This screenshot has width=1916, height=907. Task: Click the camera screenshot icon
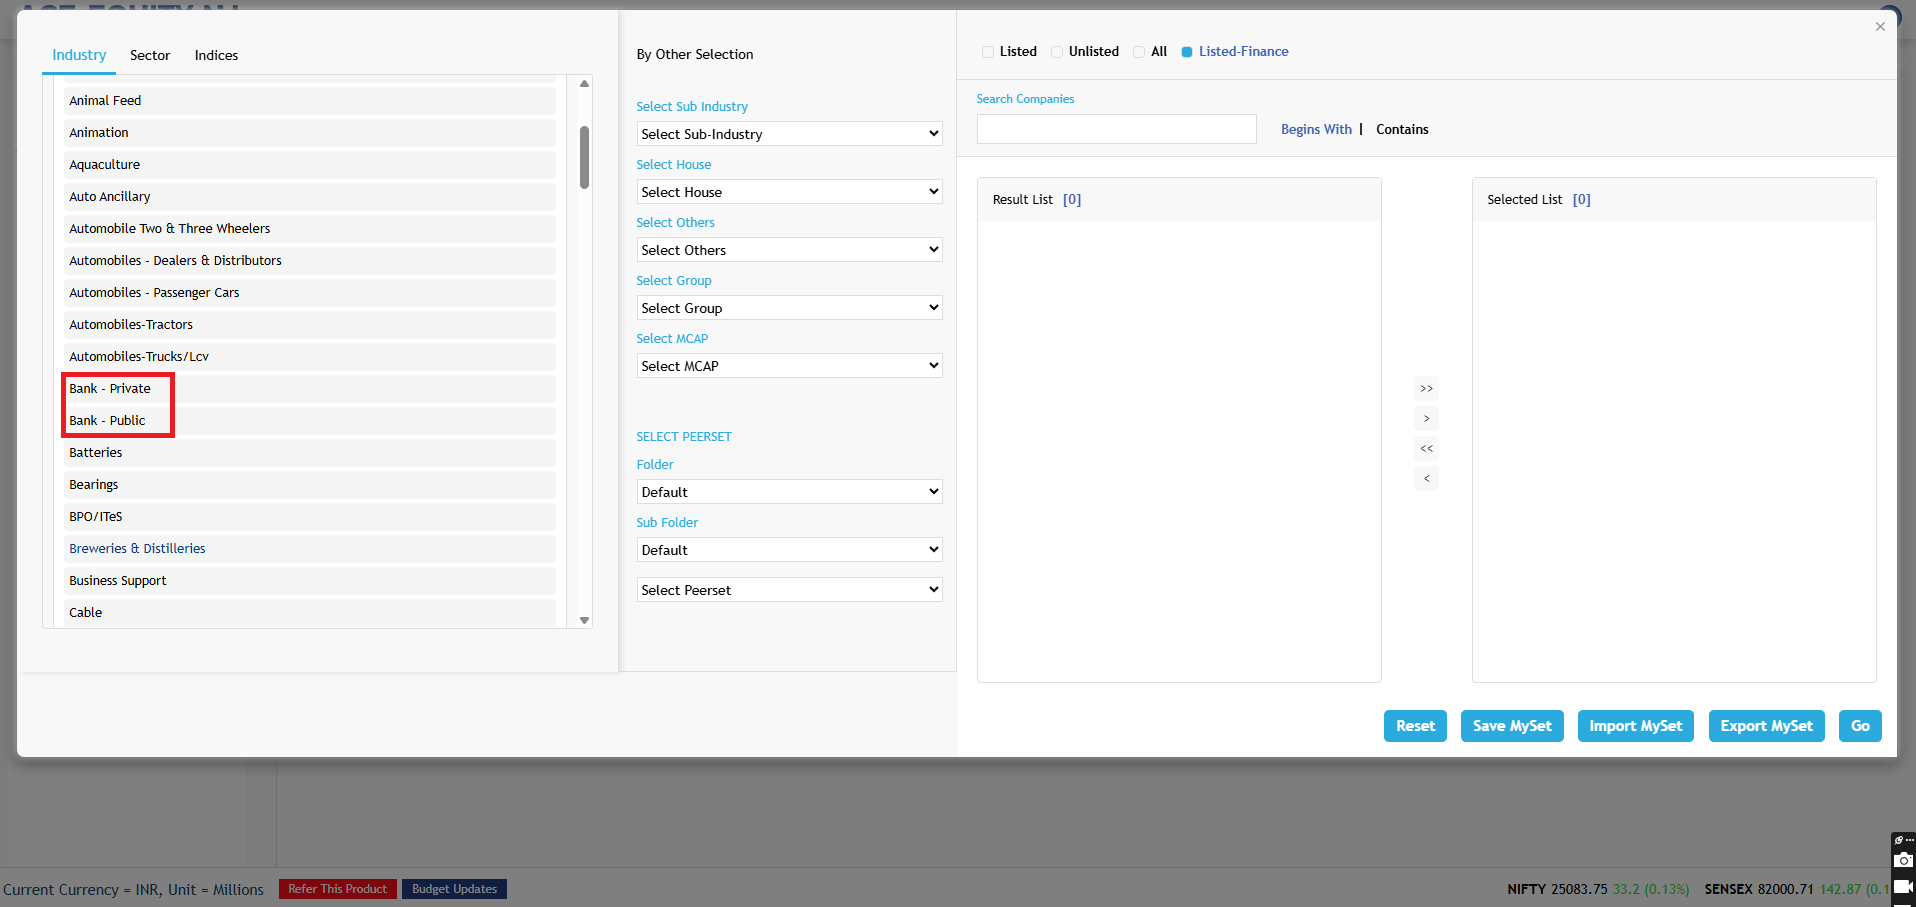coord(1903,860)
